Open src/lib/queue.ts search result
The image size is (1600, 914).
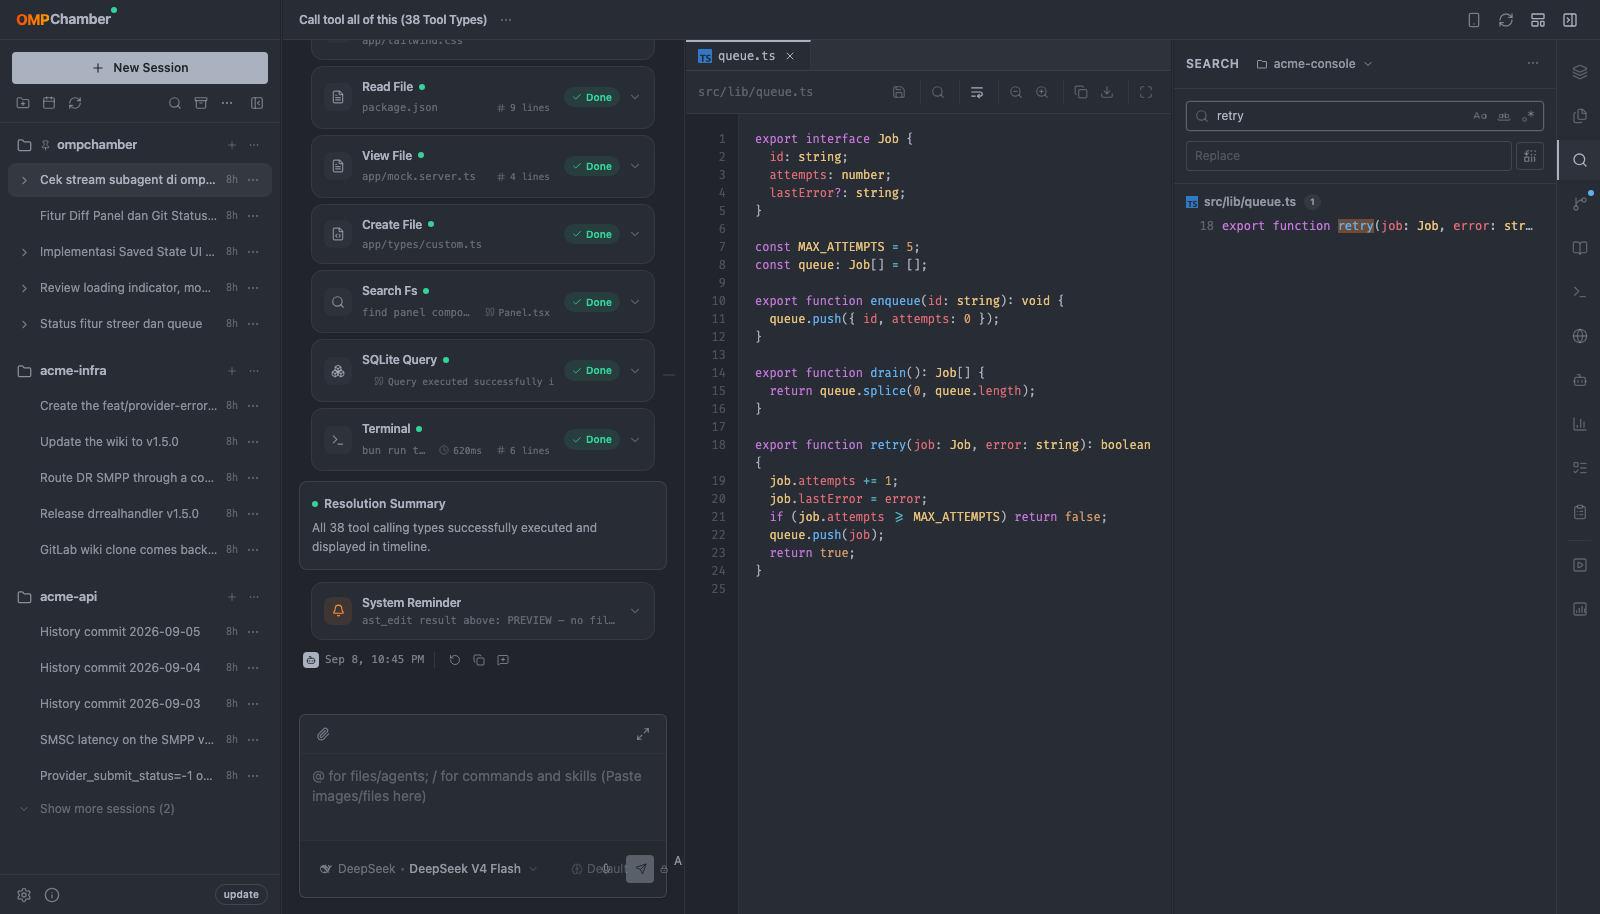coord(1250,202)
